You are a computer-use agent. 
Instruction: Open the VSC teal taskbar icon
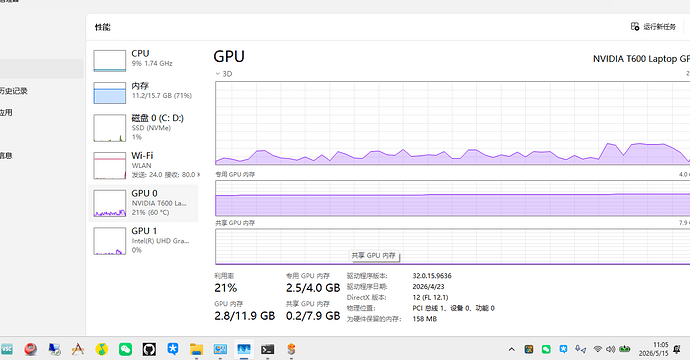tap(7, 349)
